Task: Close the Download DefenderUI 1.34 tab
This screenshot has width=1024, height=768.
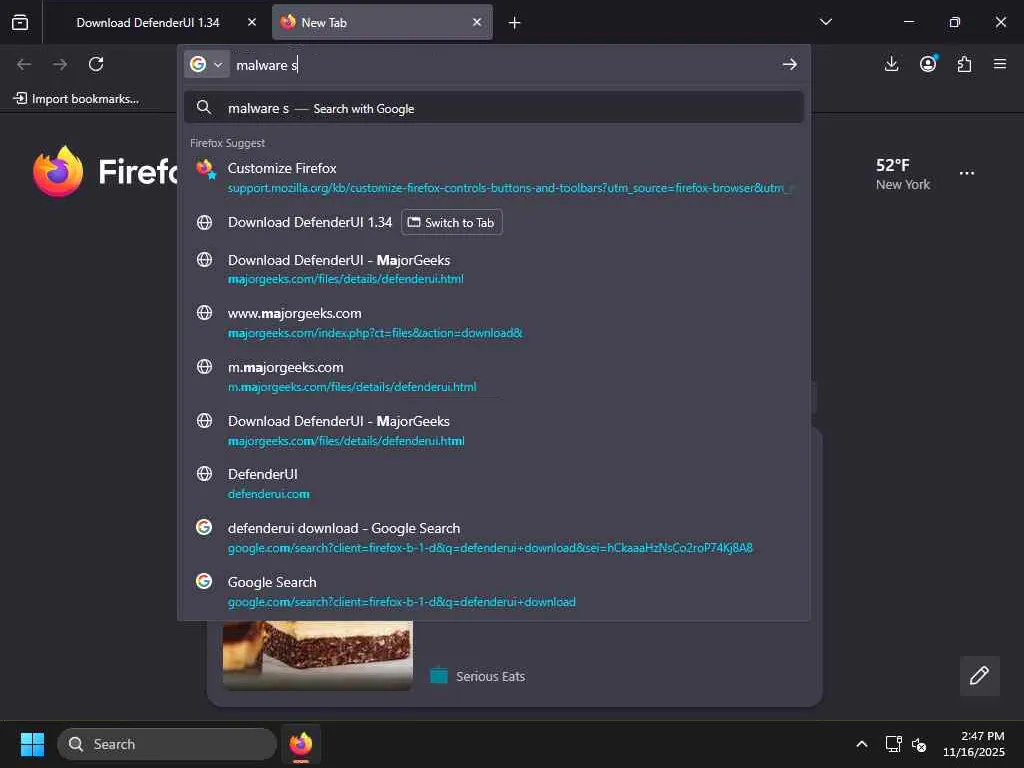Action: click(251, 23)
